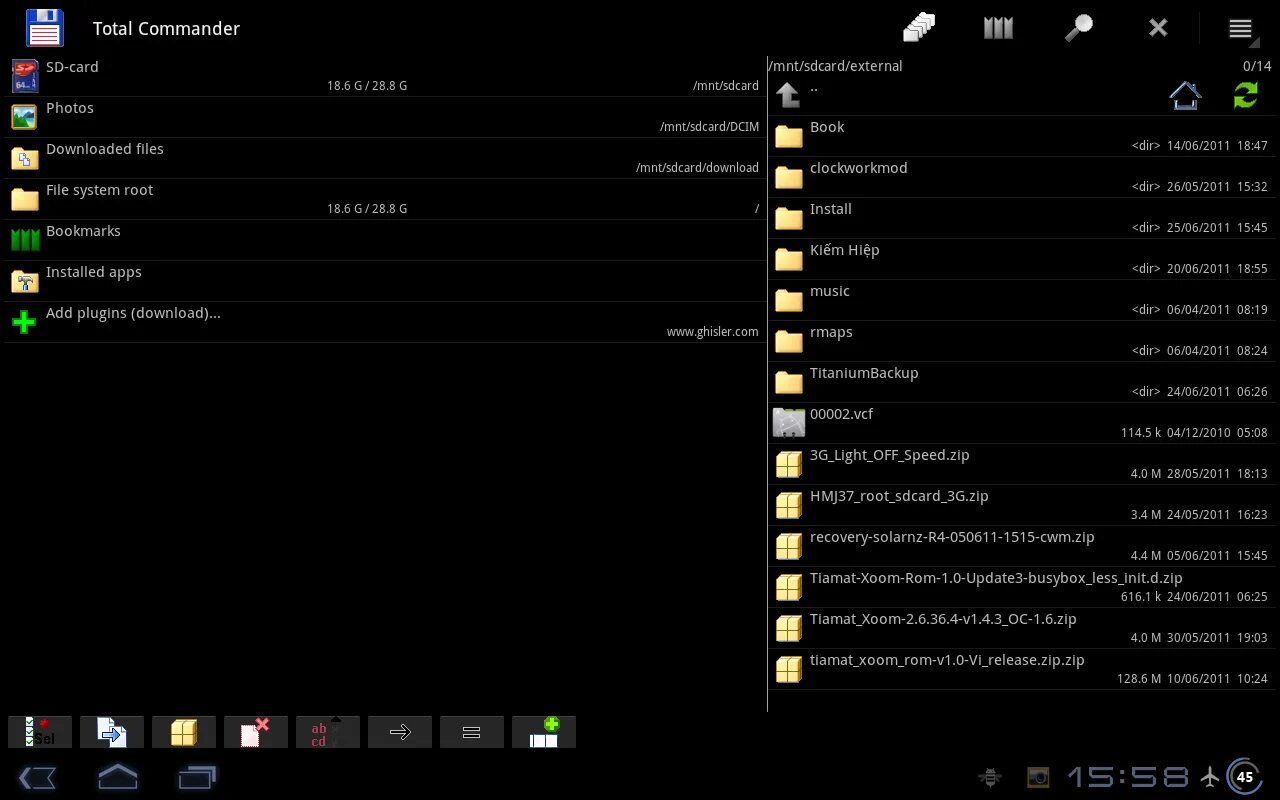
Task: Open Installed apps entry
Action: [x=385, y=281]
